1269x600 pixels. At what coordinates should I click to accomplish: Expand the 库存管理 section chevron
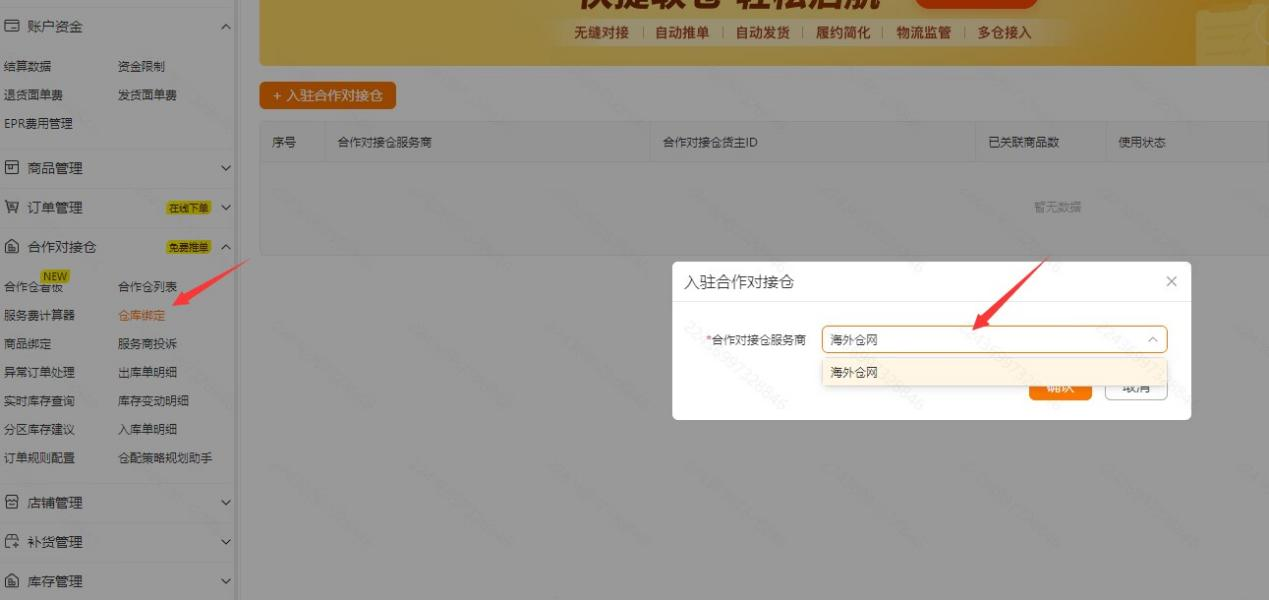[225, 582]
